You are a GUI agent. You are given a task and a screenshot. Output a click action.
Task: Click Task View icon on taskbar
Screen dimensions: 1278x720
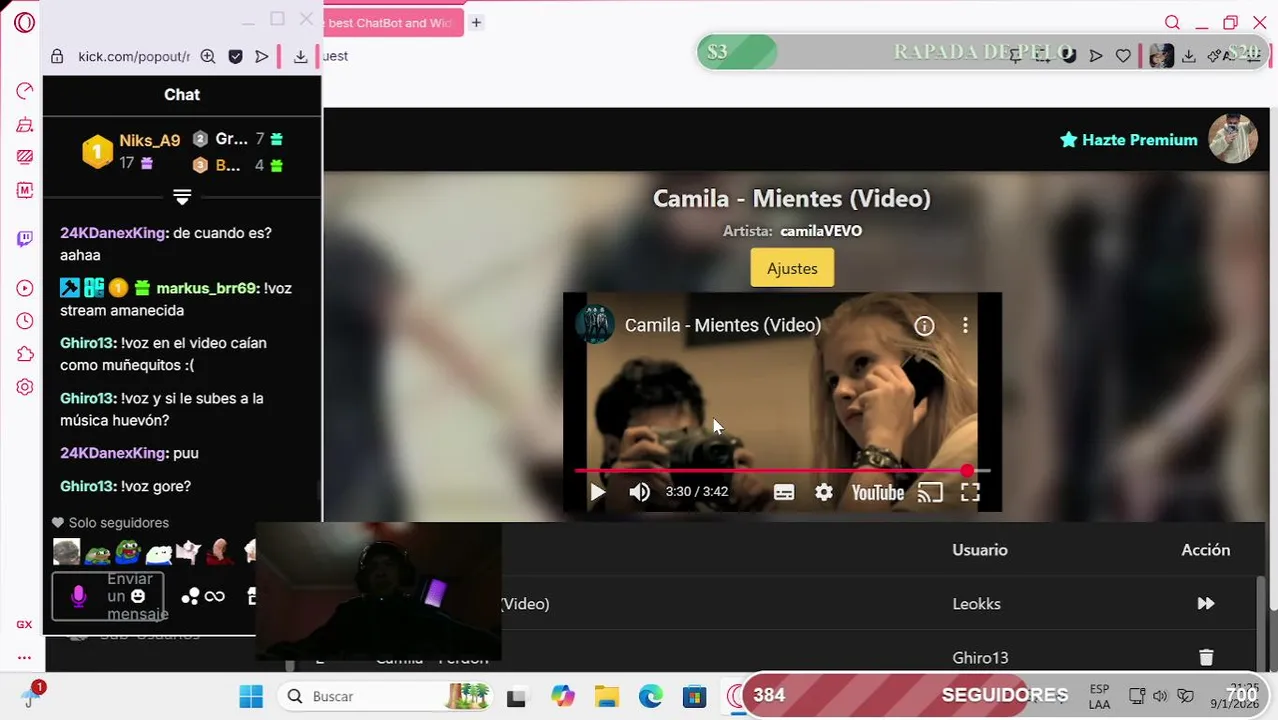516,697
